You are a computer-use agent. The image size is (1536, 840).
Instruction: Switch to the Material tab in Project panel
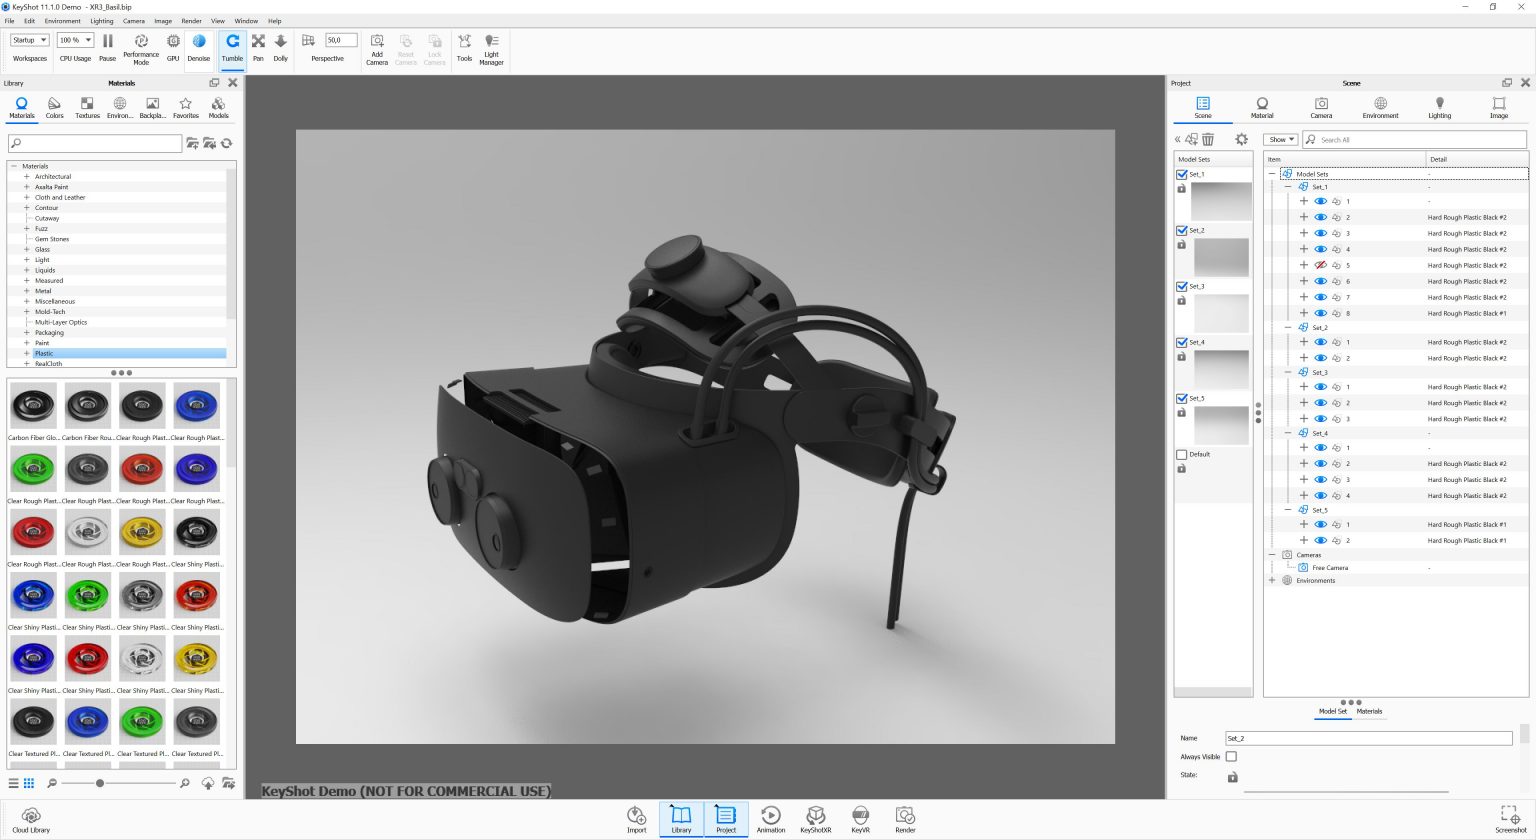click(1261, 105)
